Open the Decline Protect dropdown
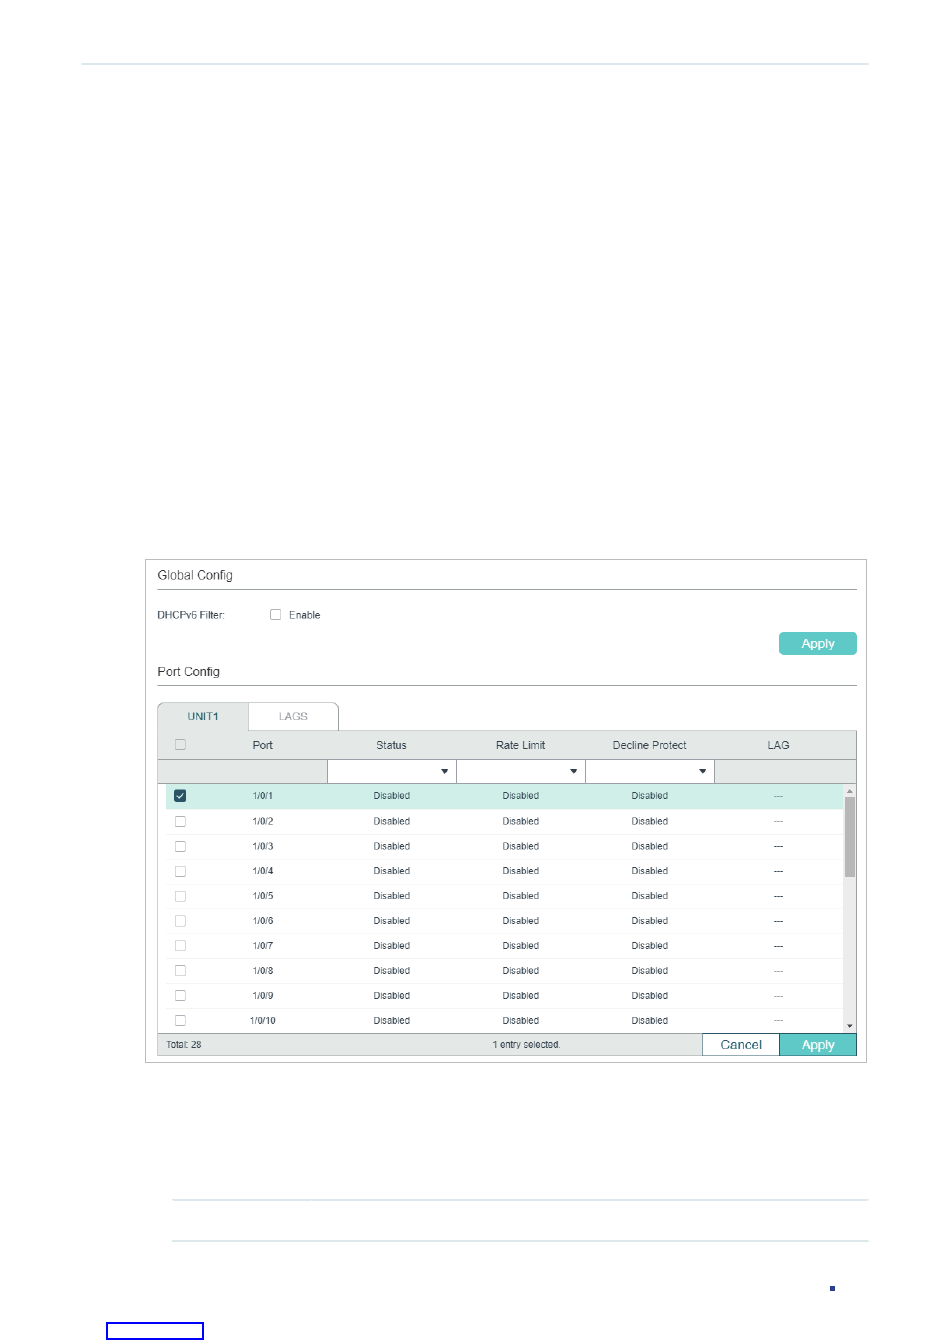The image size is (950, 1344). [x=702, y=772]
